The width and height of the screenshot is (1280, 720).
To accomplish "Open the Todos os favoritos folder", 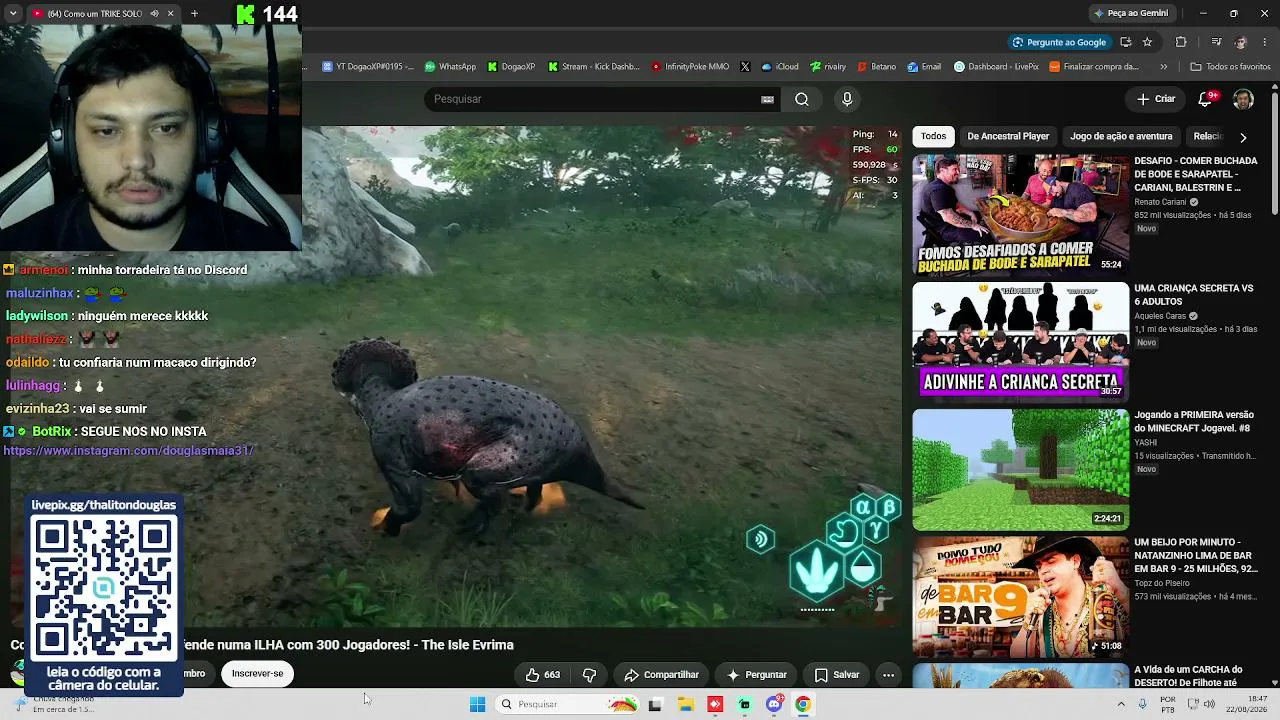I will tap(1230, 67).
